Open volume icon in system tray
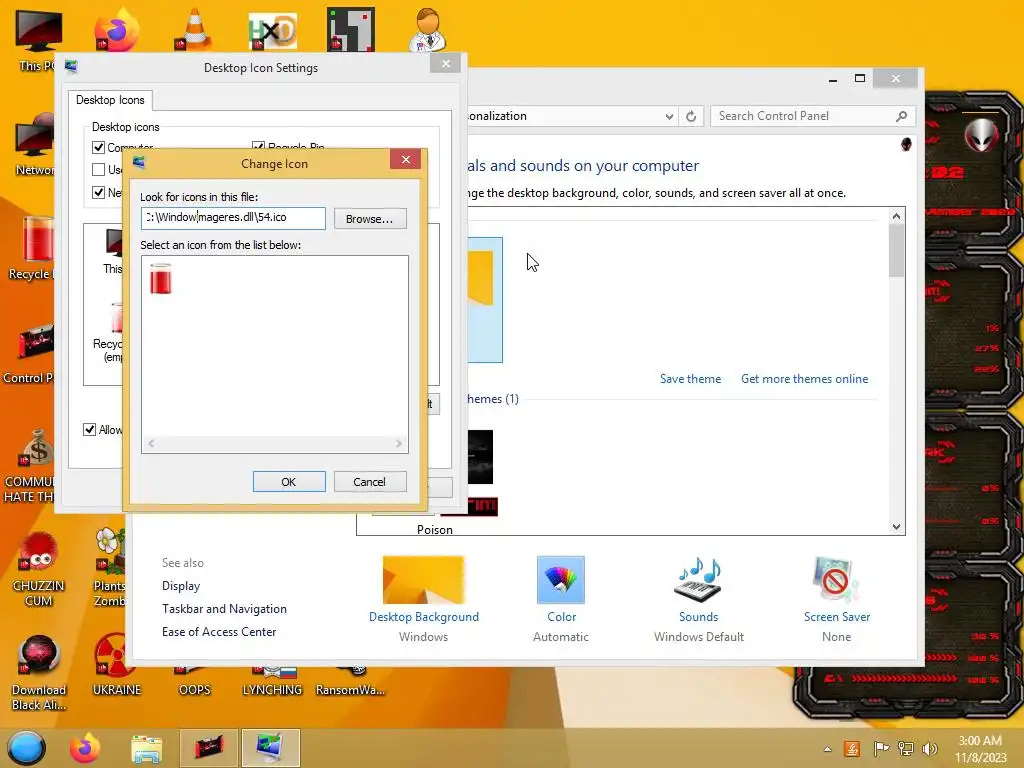Viewport: 1024px width, 768px height. click(x=930, y=748)
